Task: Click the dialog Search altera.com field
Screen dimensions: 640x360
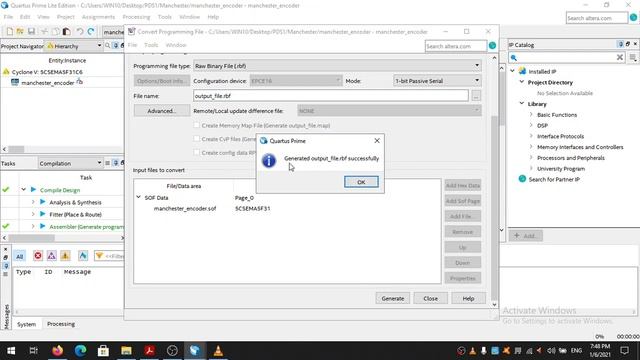Action: coord(456,46)
